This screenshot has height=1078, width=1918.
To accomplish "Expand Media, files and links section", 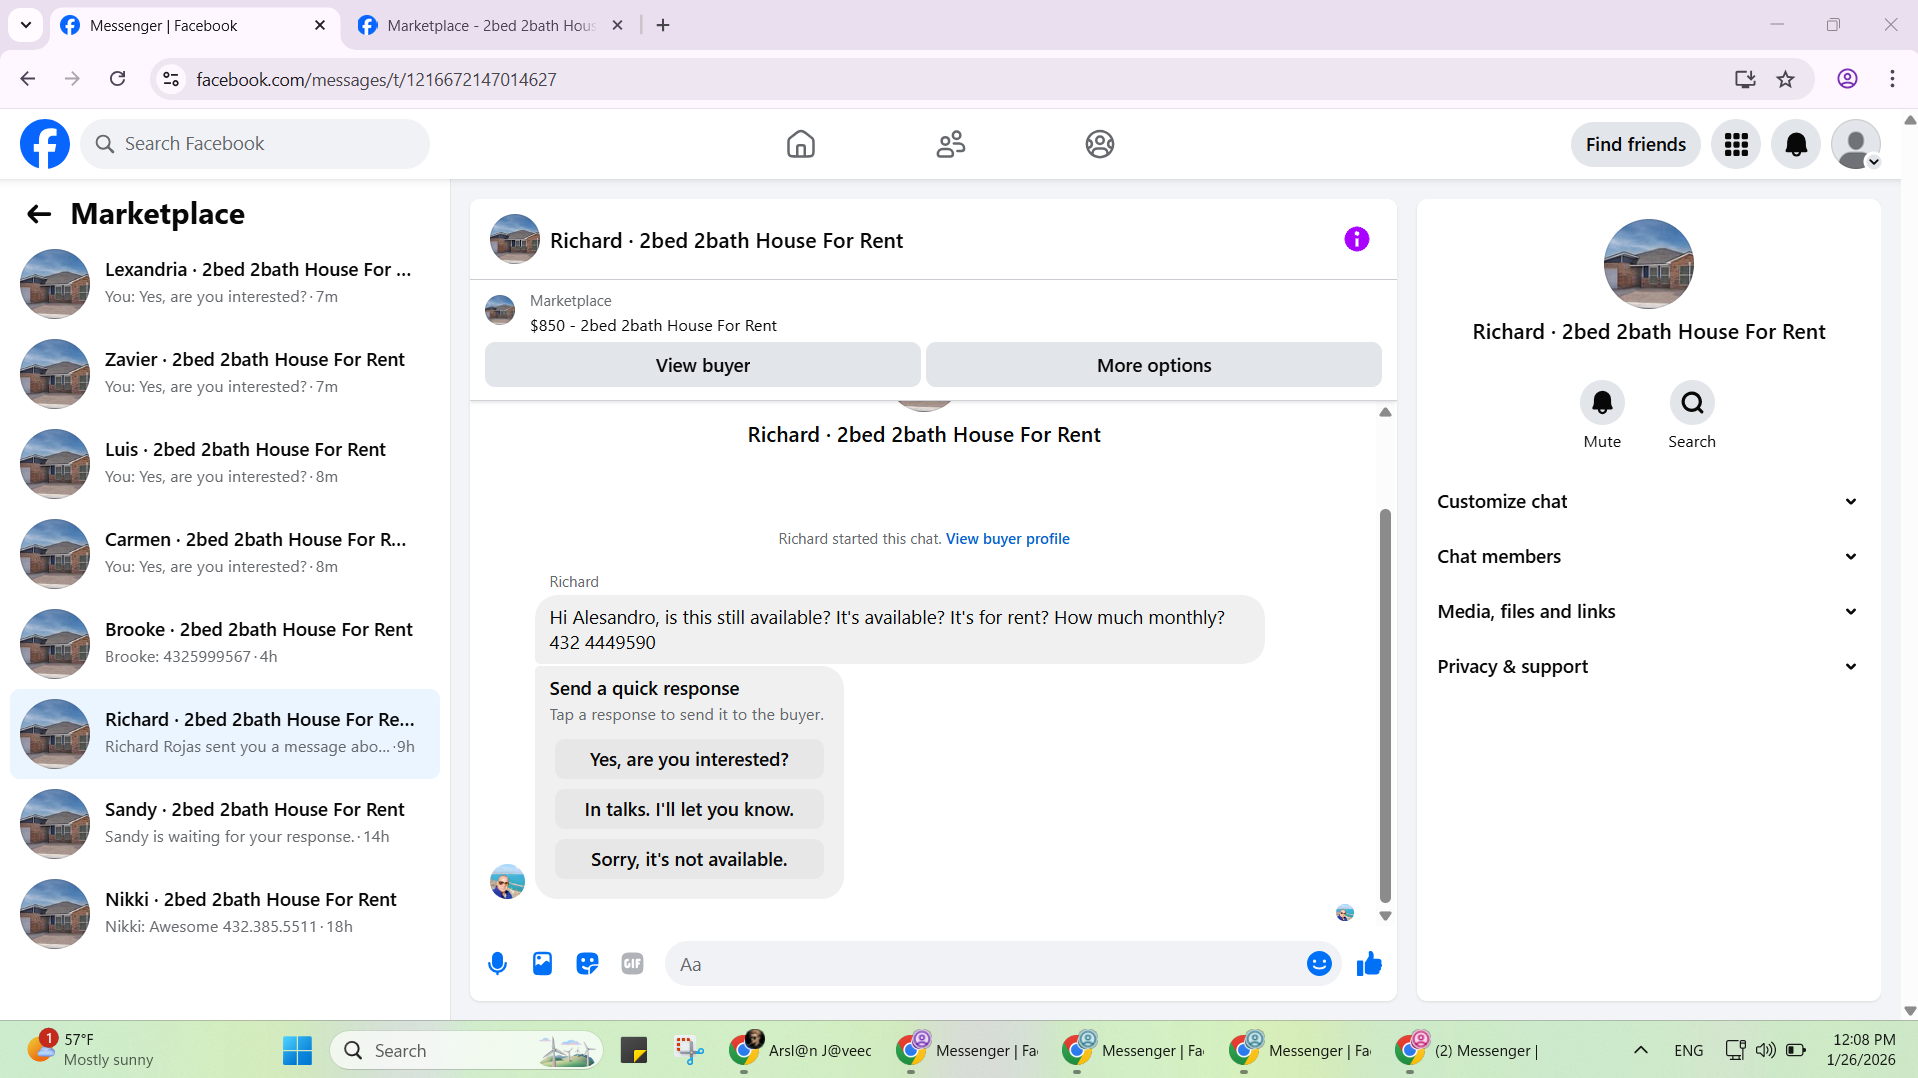I will 1648,612.
